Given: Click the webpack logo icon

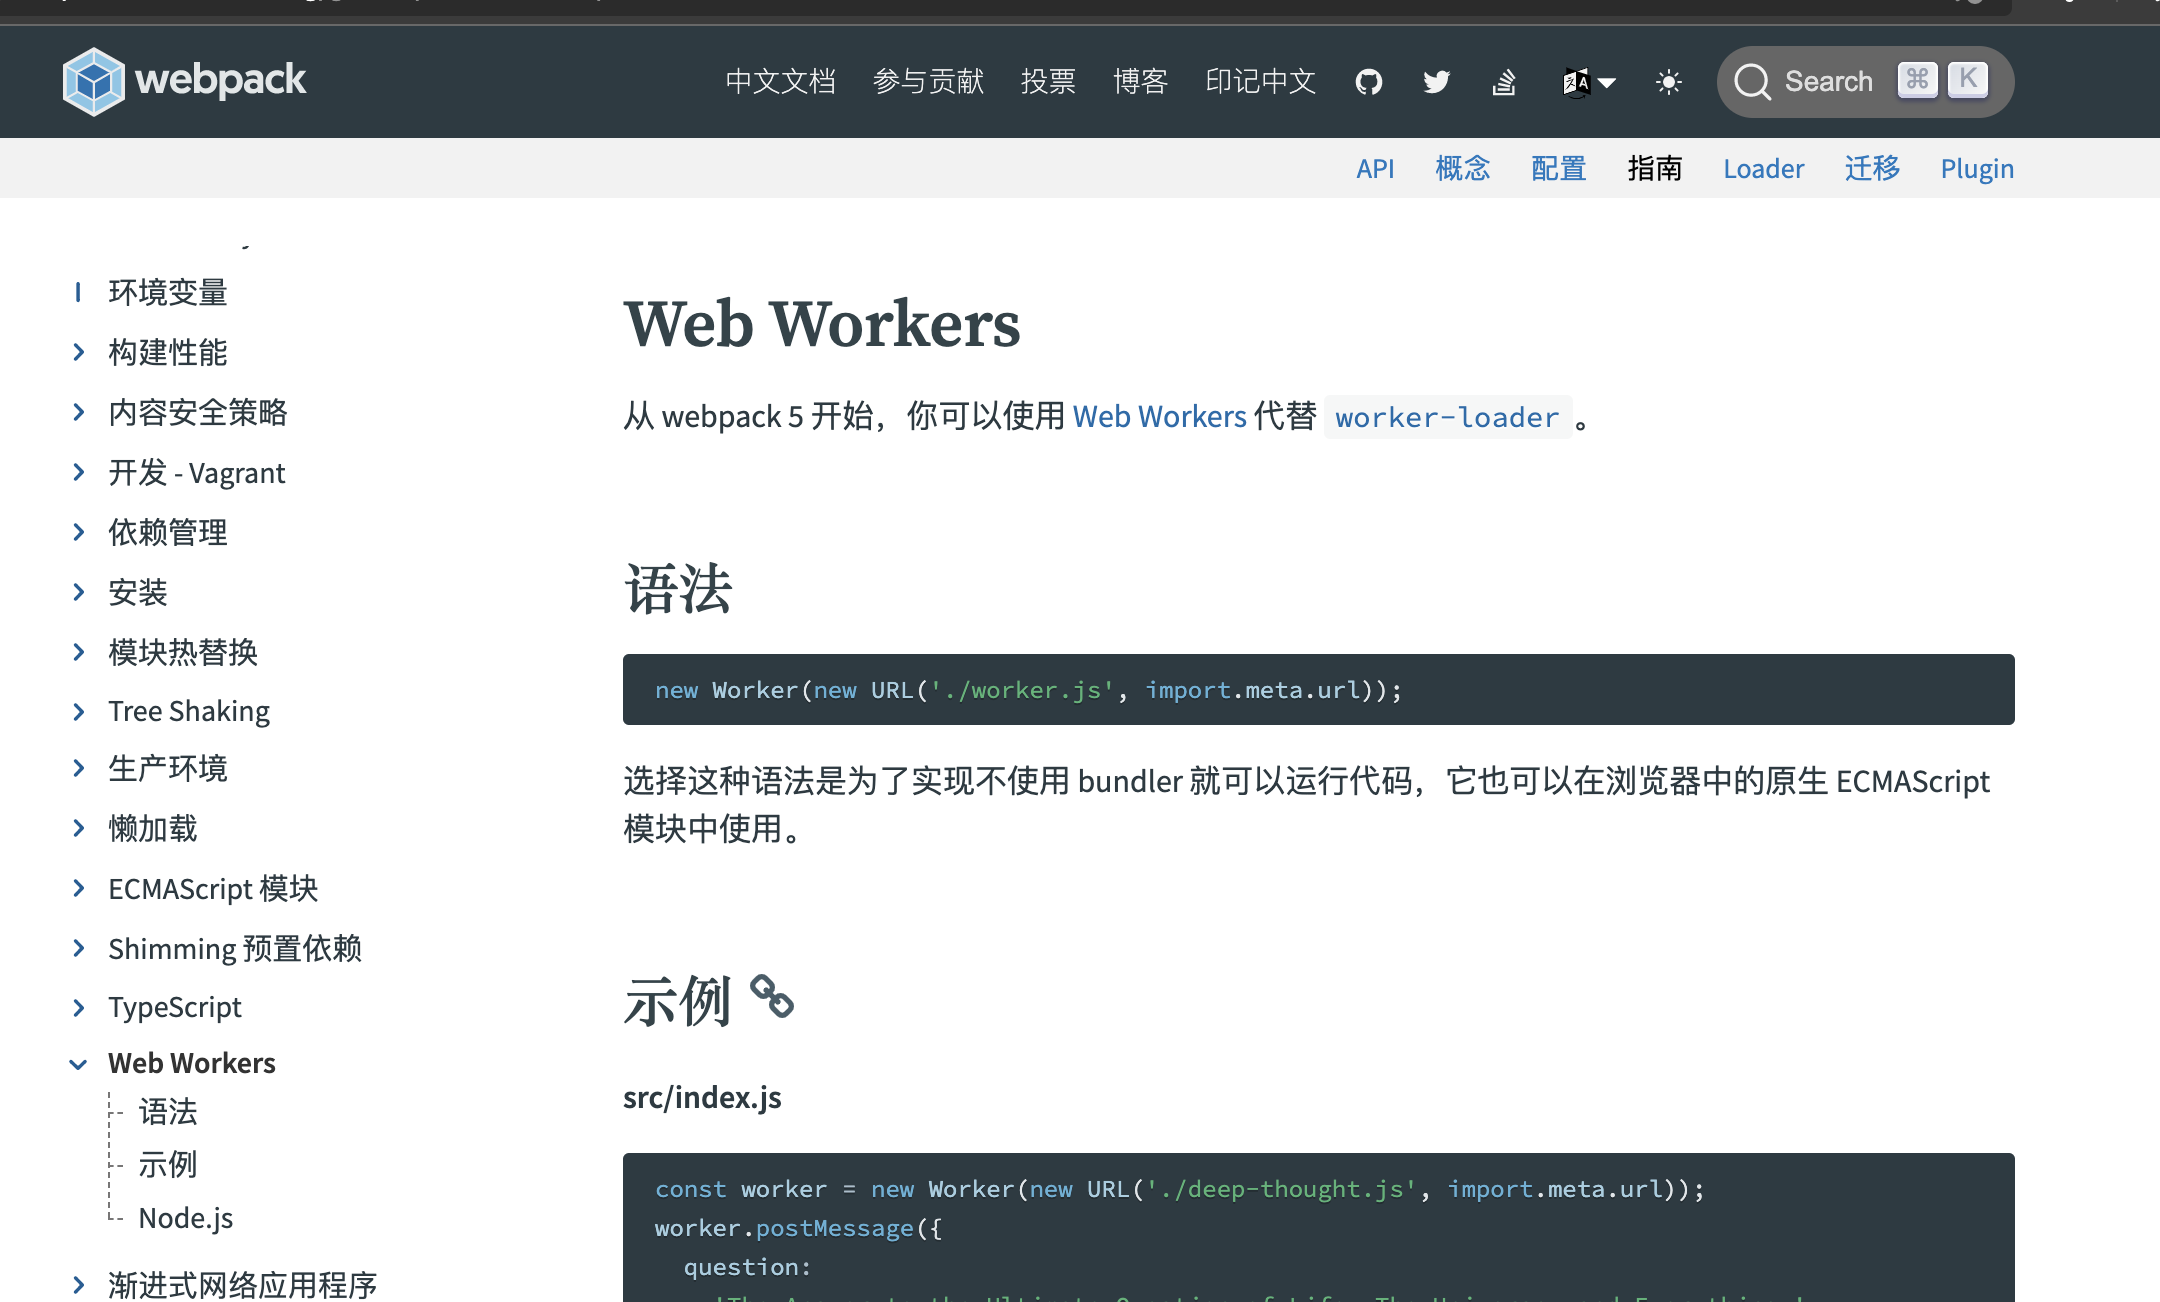Looking at the screenshot, I should [93, 81].
